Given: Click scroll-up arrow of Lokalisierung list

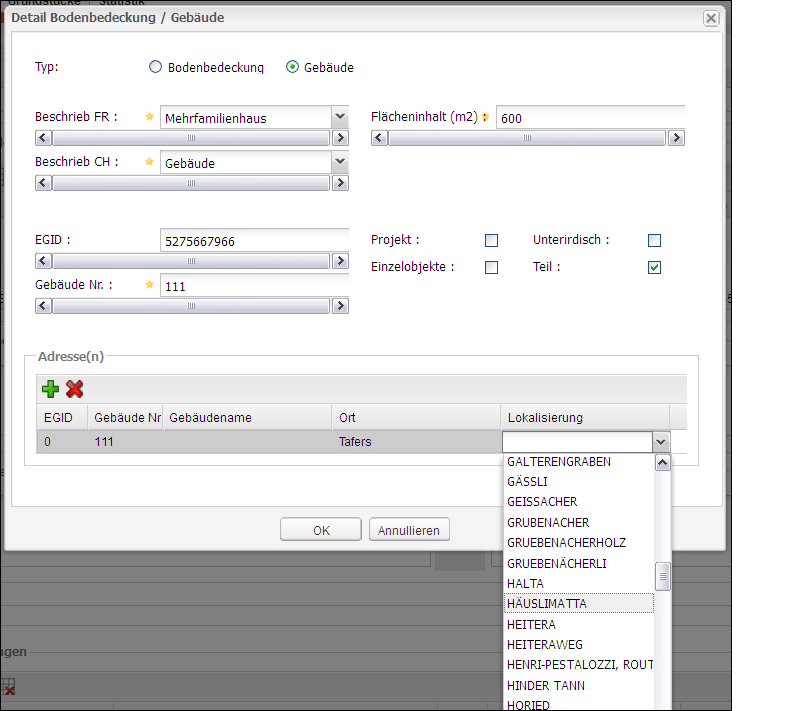Looking at the screenshot, I should [x=662, y=463].
